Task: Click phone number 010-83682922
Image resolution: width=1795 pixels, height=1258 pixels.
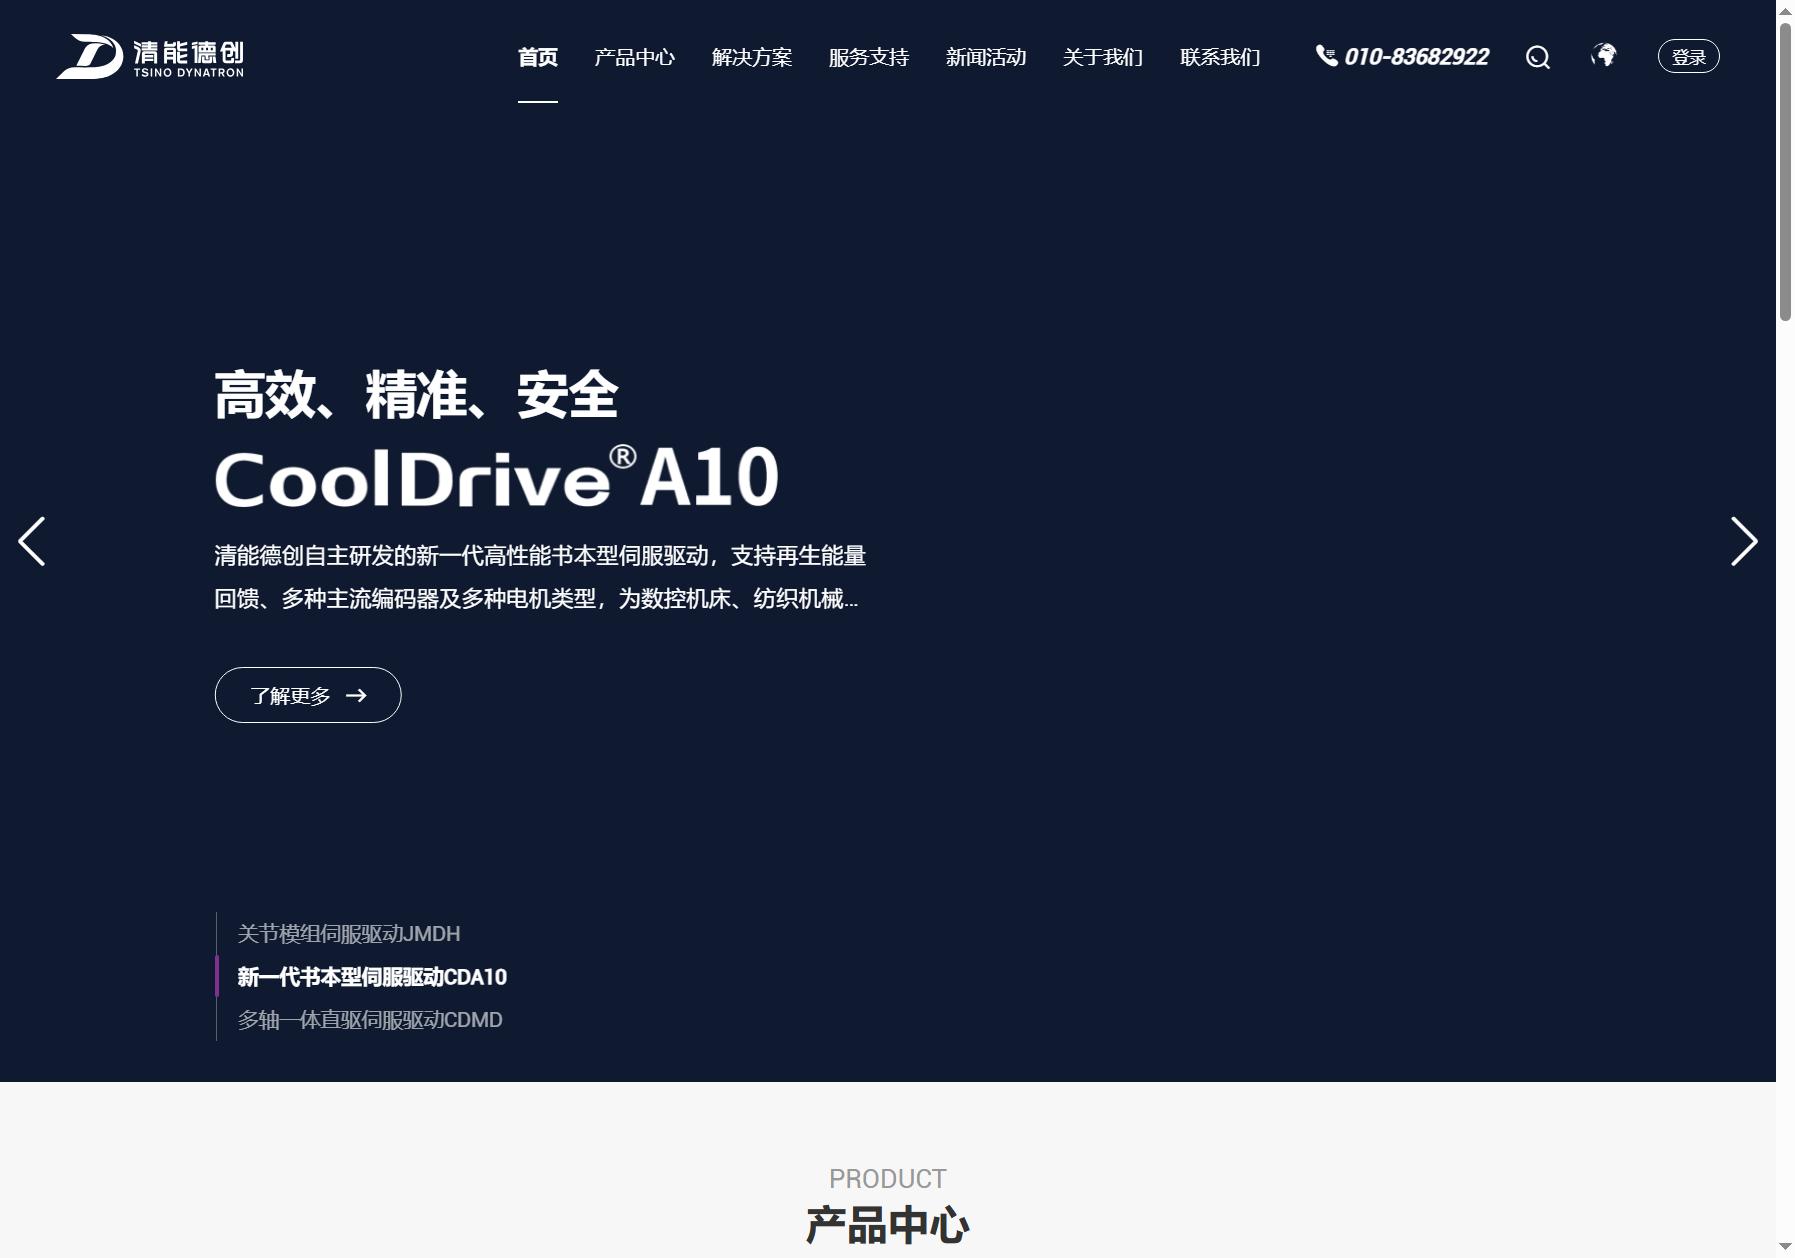Action: (x=1416, y=57)
